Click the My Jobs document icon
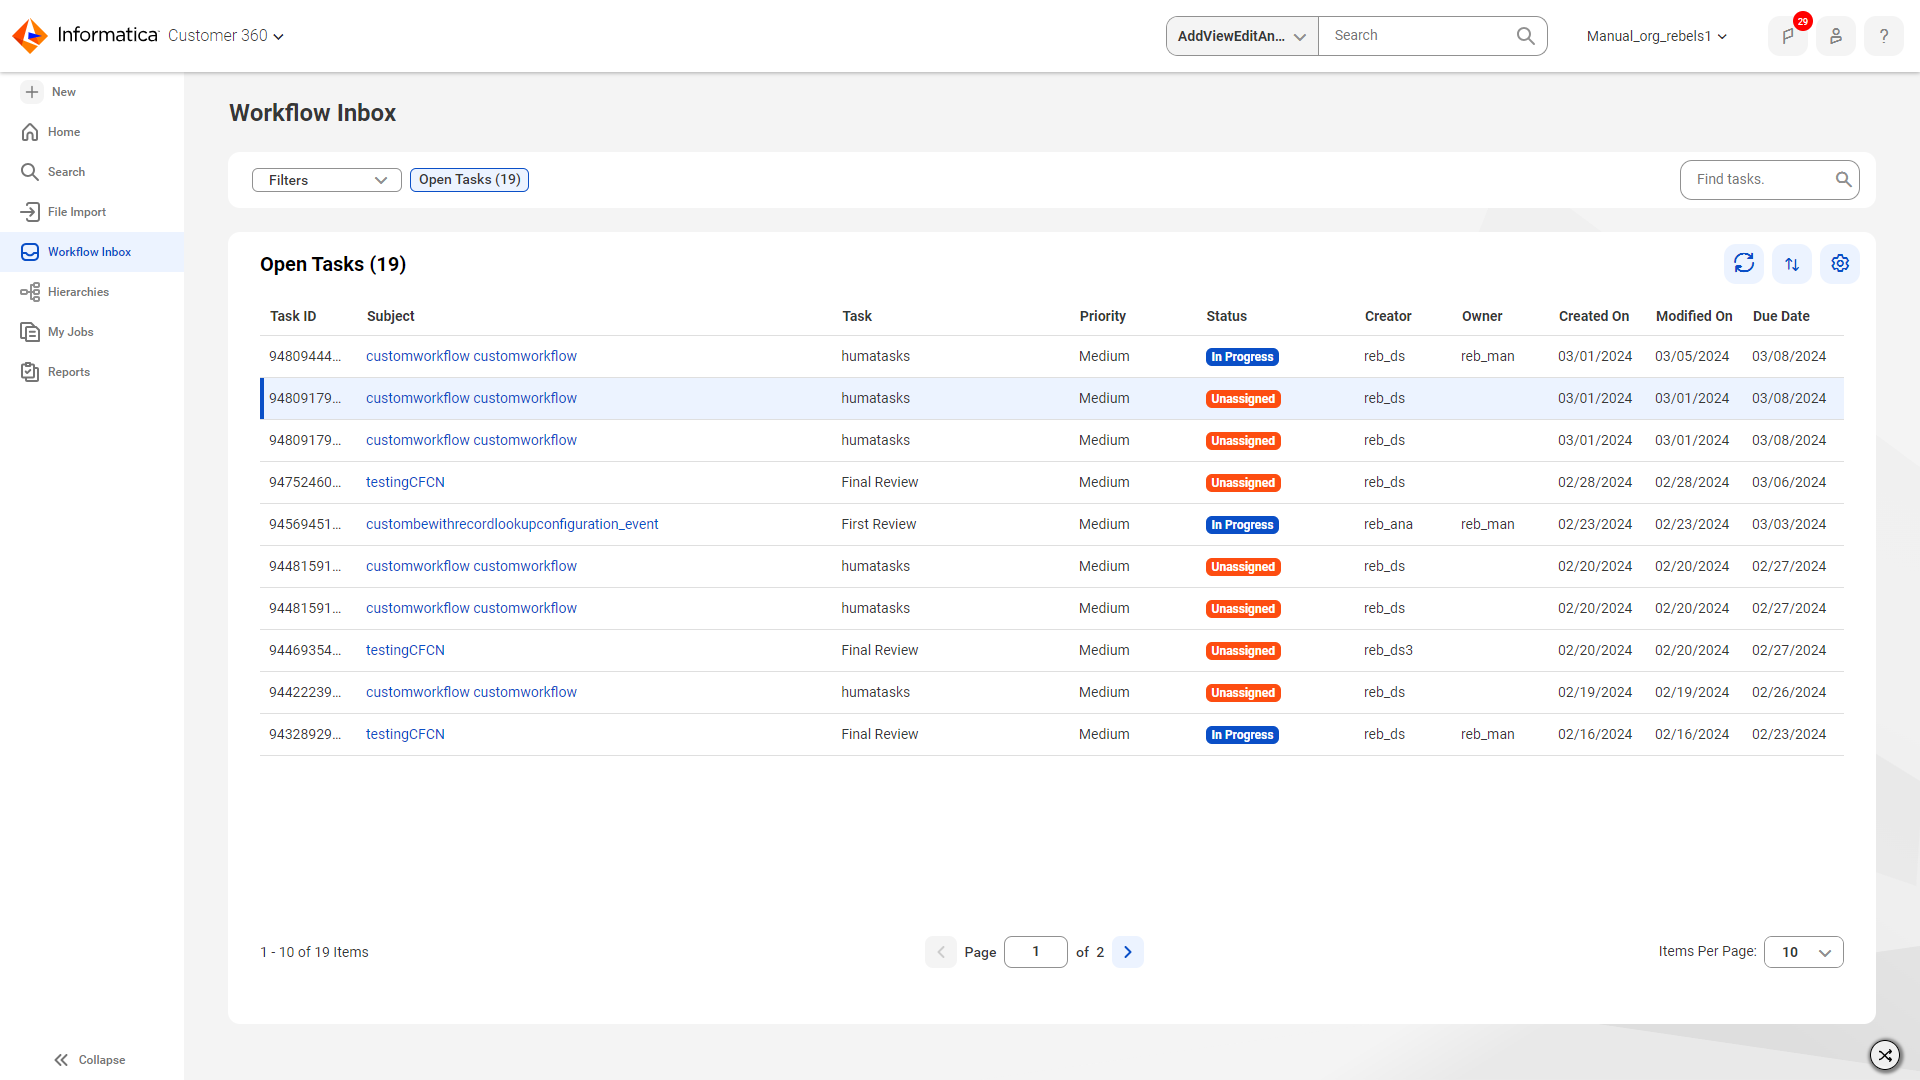Screen dimensions: 1920x1080 (30, 332)
